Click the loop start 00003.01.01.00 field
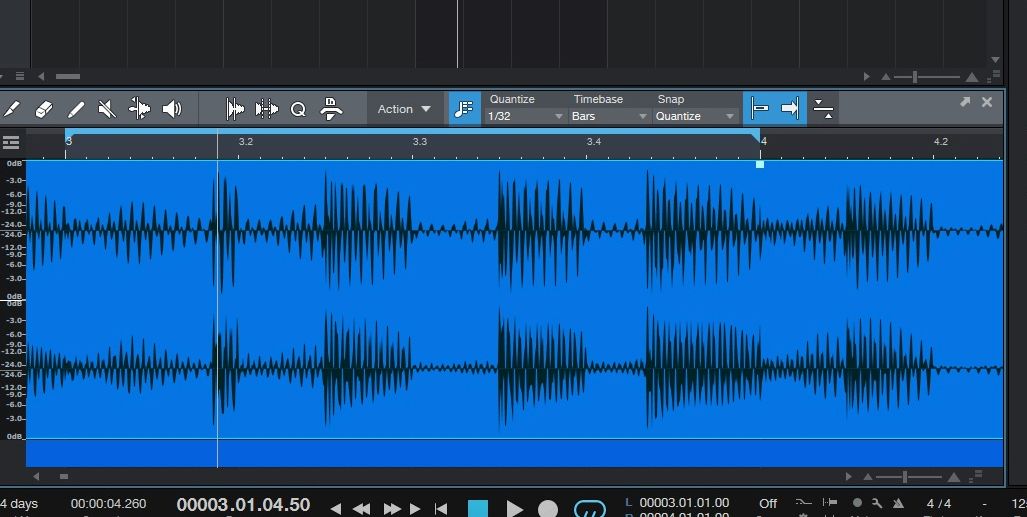The width and height of the screenshot is (1027, 517). click(x=684, y=503)
